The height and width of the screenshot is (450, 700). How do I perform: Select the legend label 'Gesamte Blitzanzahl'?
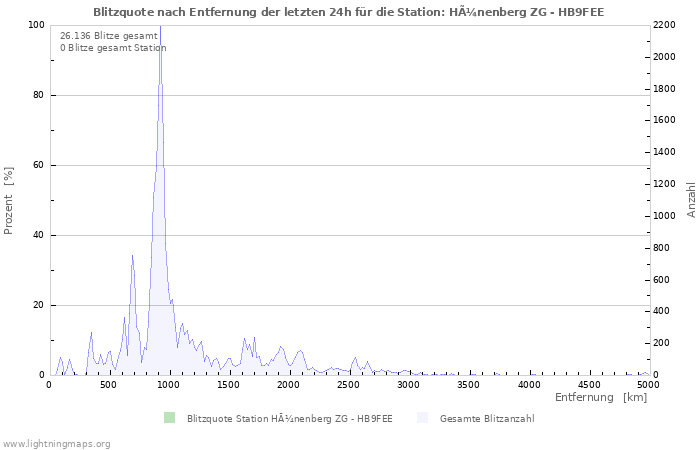[487, 419]
